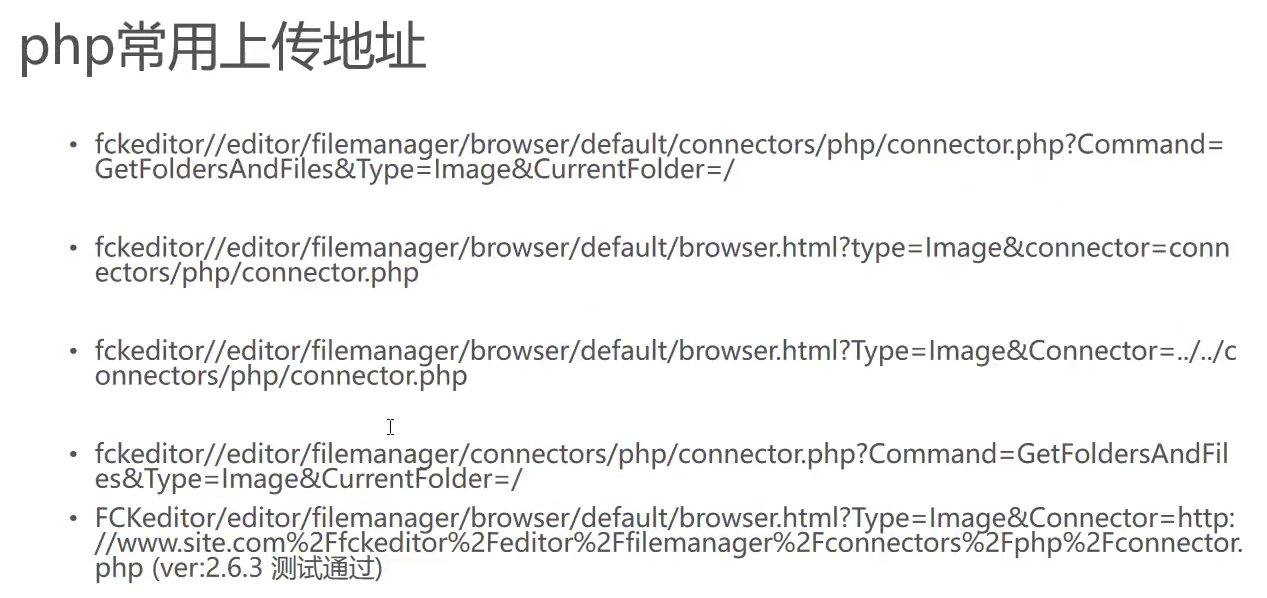Click "http:" at the end of the FCKeditor line
The height and width of the screenshot is (598, 1267).
coord(1207,518)
